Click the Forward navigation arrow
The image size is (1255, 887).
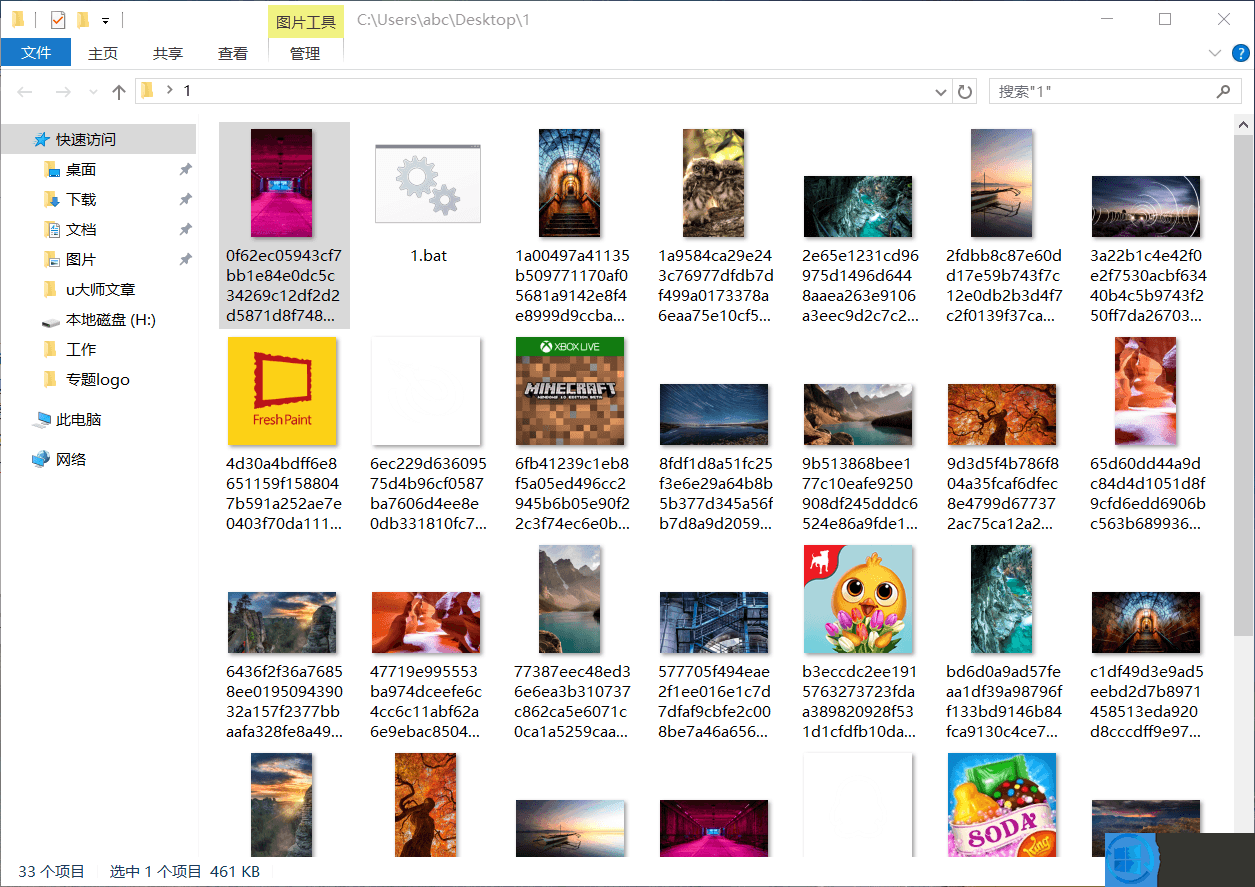pyautogui.click(x=62, y=91)
